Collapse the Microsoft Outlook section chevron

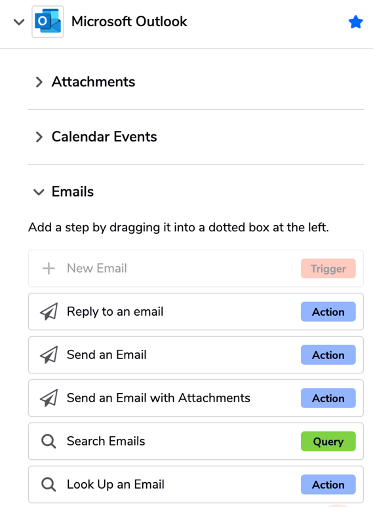tap(19, 22)
